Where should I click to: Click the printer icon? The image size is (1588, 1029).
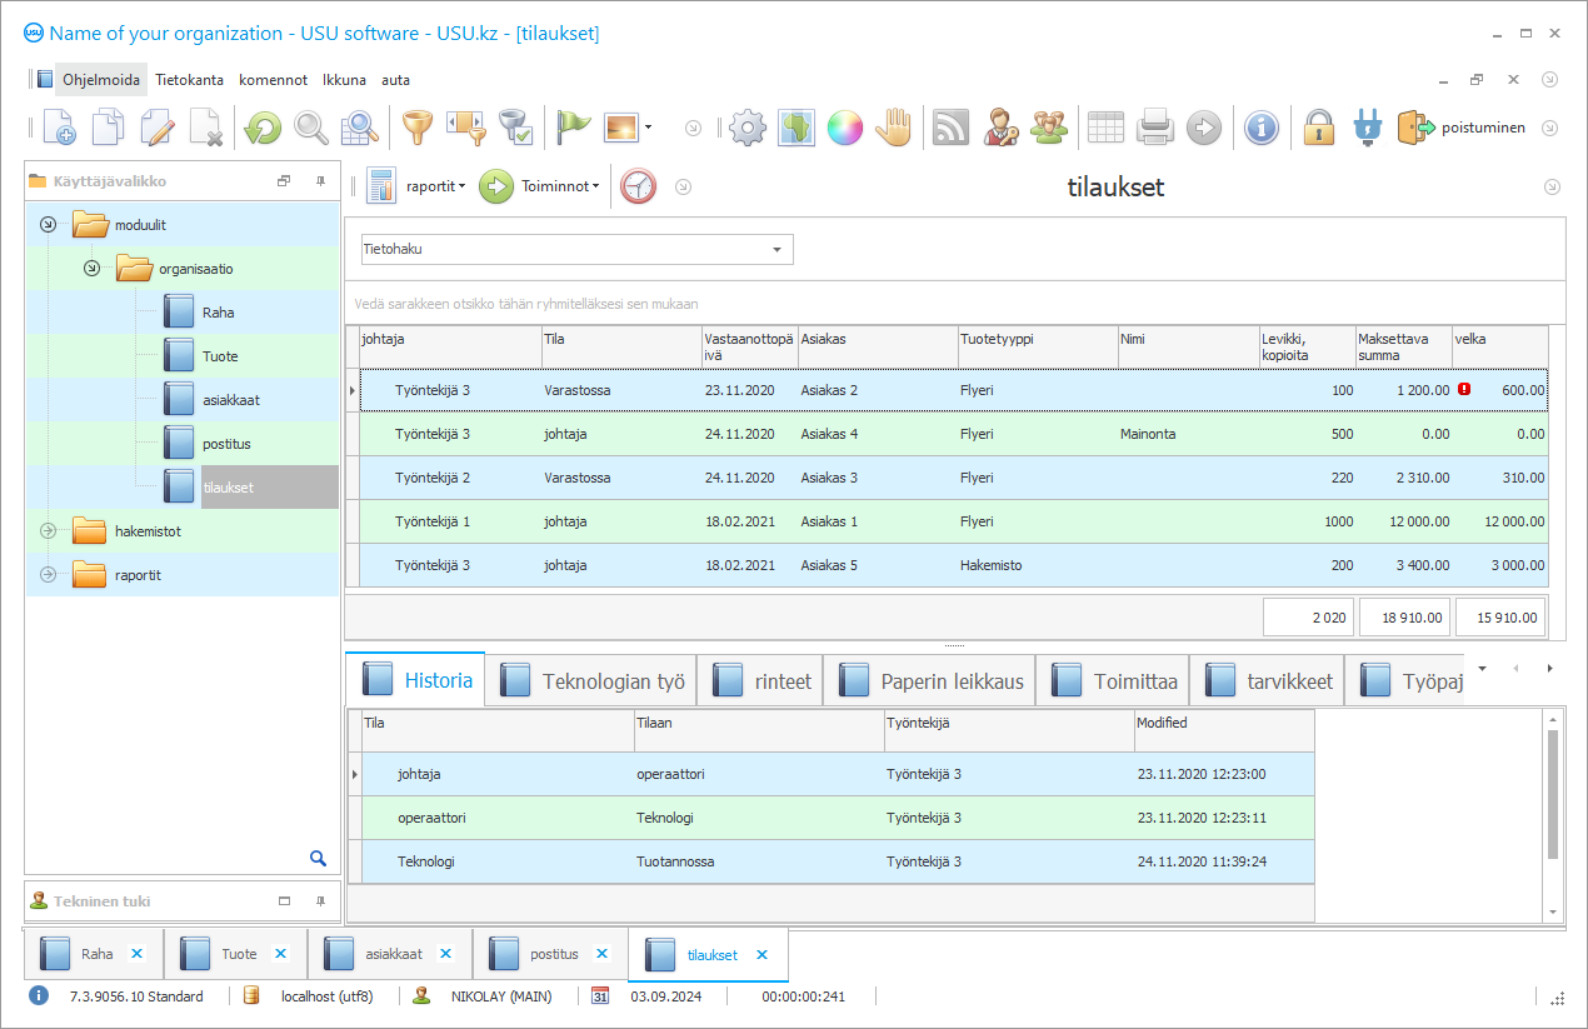point(1155,128)
